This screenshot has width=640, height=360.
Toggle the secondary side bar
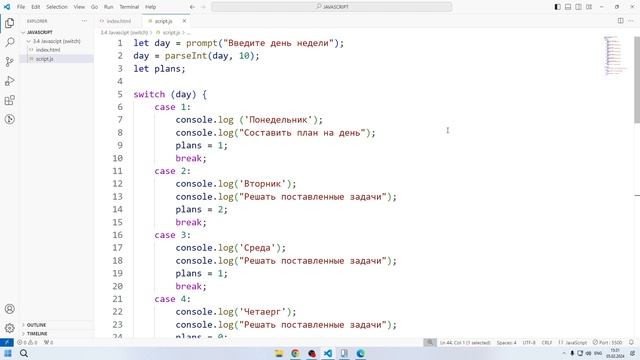(x=578, y=7)
